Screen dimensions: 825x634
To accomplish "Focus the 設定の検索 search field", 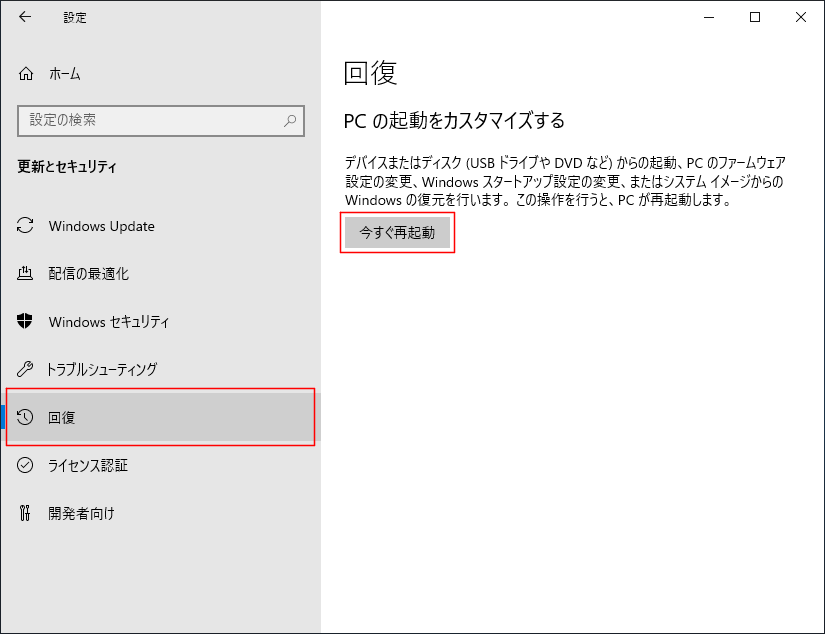I will (x=160, y=120).
